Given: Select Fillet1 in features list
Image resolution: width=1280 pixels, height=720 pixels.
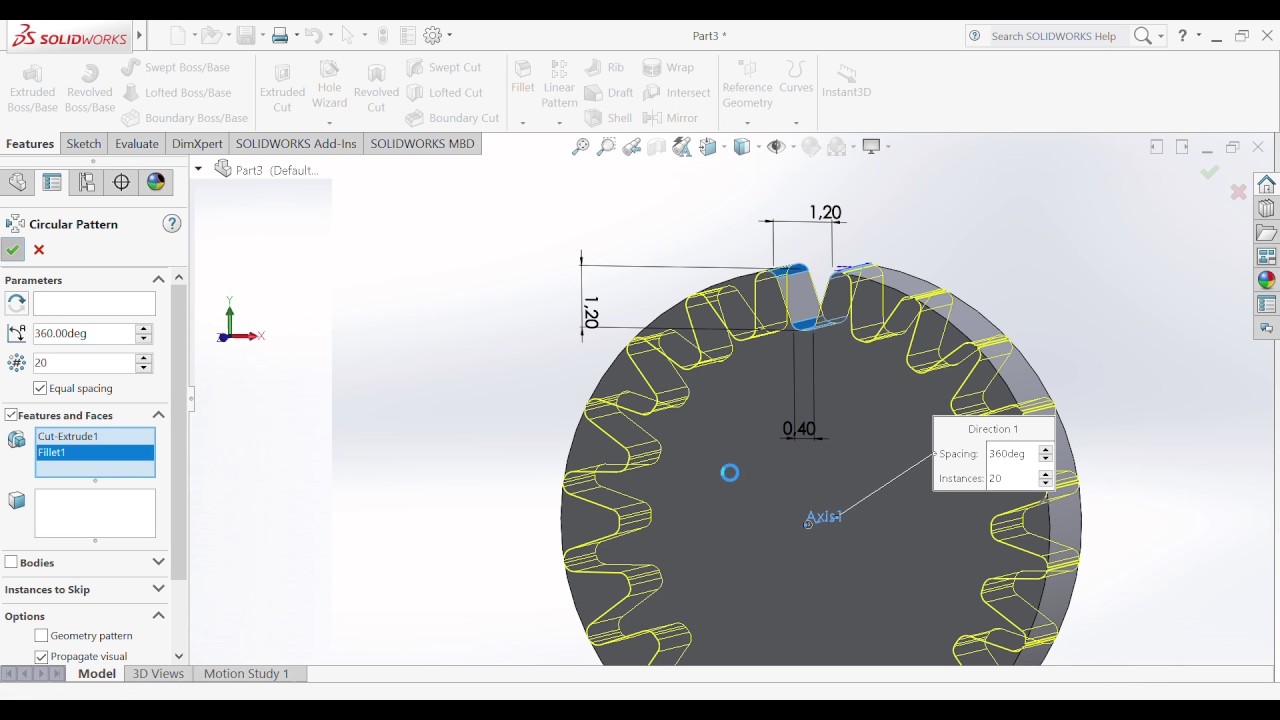Looking at the screenshot, I should click(95, 452).
